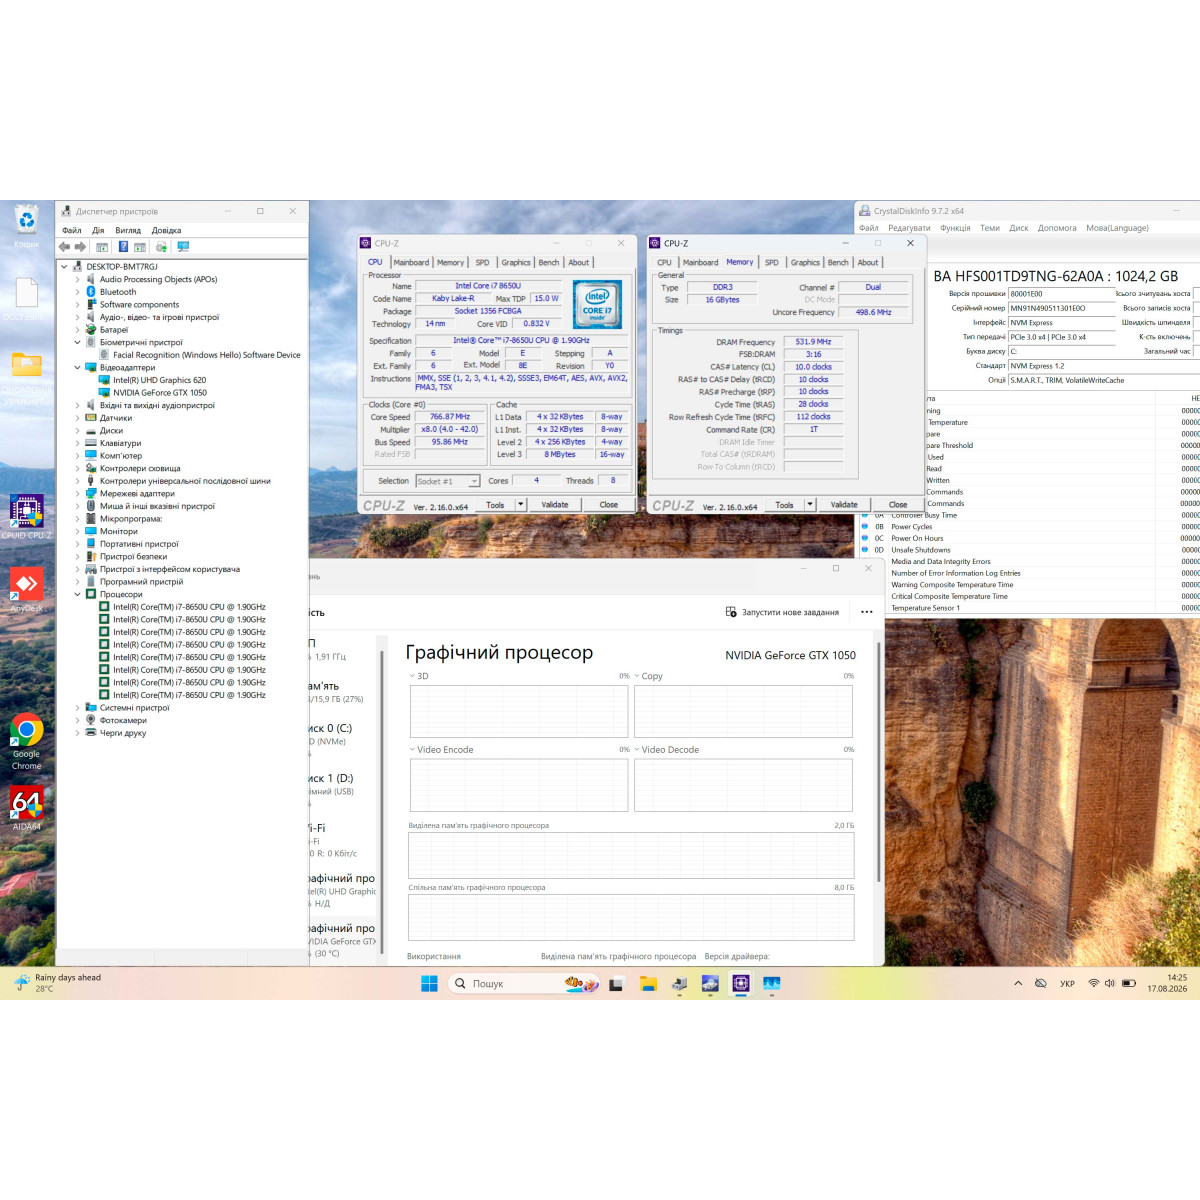Open the Socket #1 selection dropdown in CPU-Z
Screen dimensions: 1200x1200
pyautogui.click(x=447, y=481)
